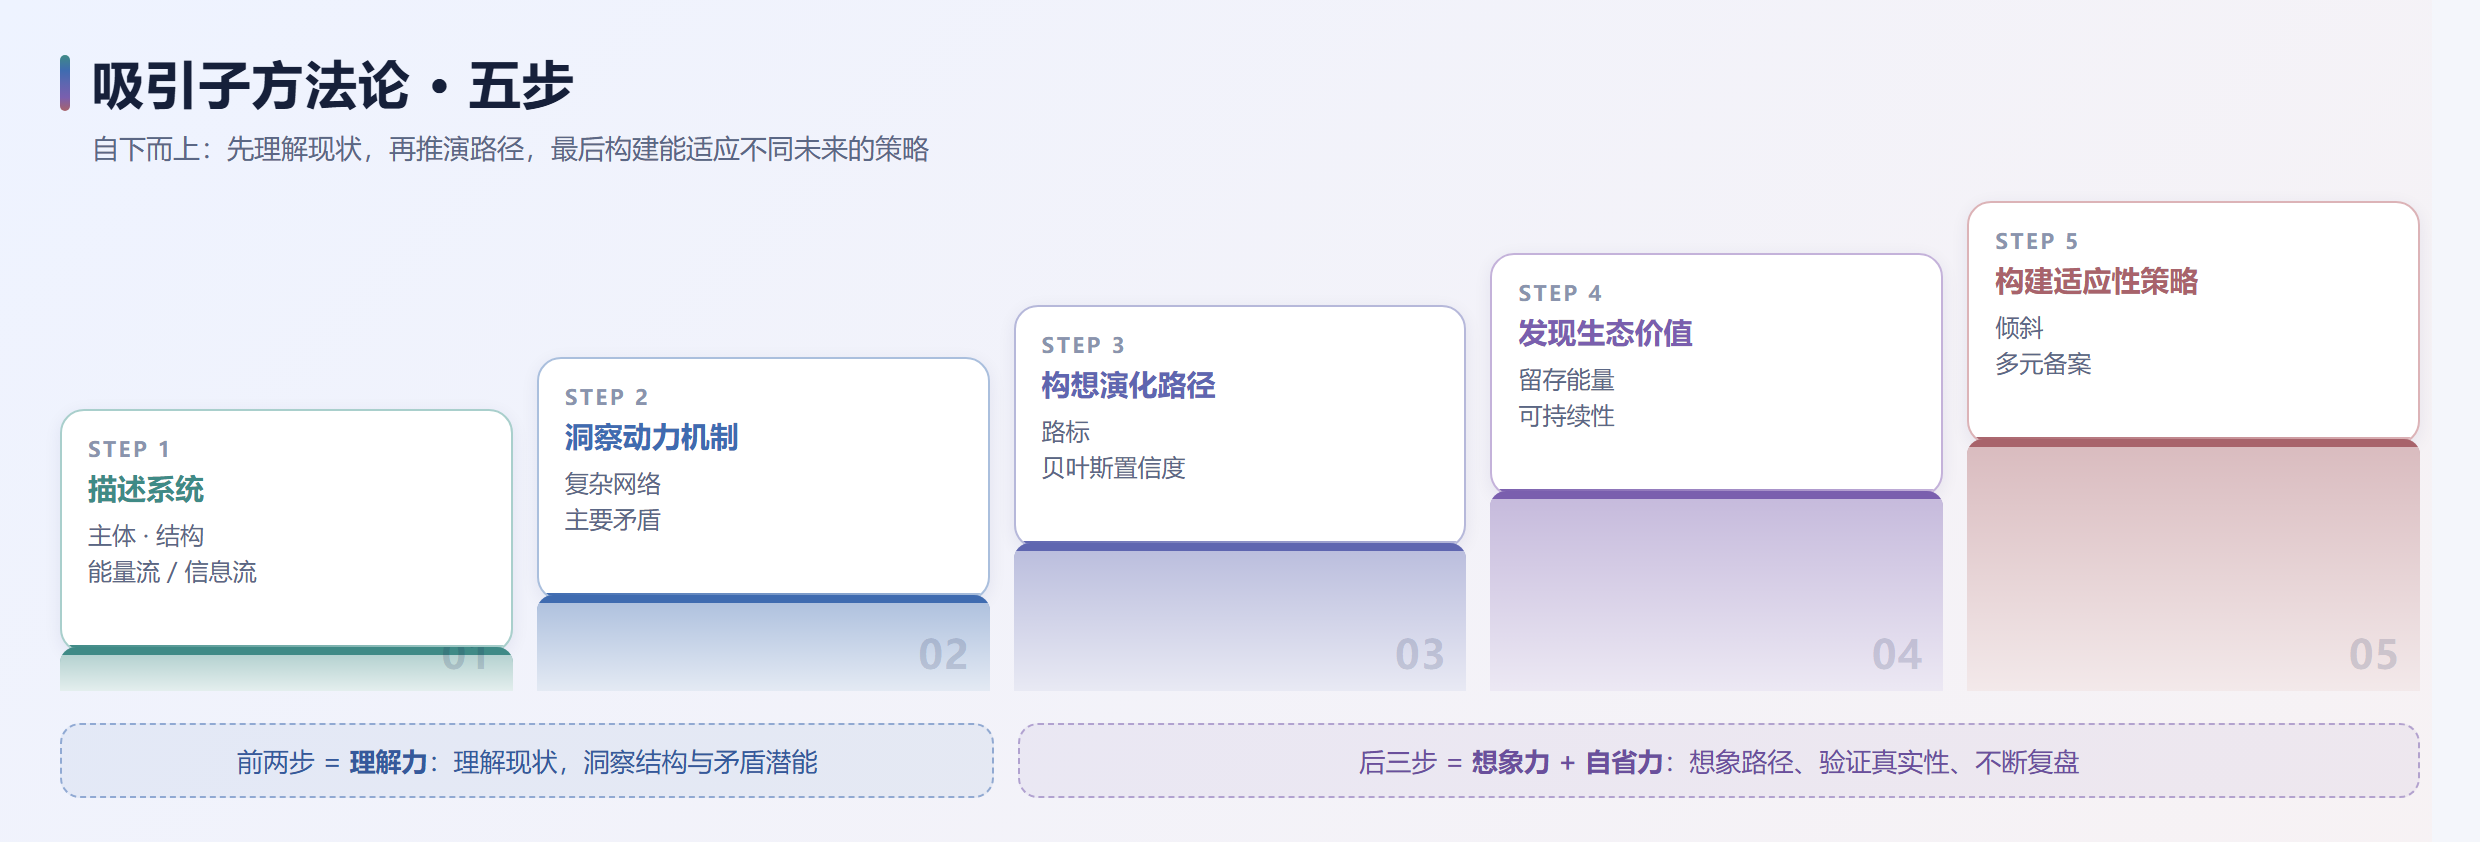Select the 贝叶斯置信度 text

point(1113,468)
